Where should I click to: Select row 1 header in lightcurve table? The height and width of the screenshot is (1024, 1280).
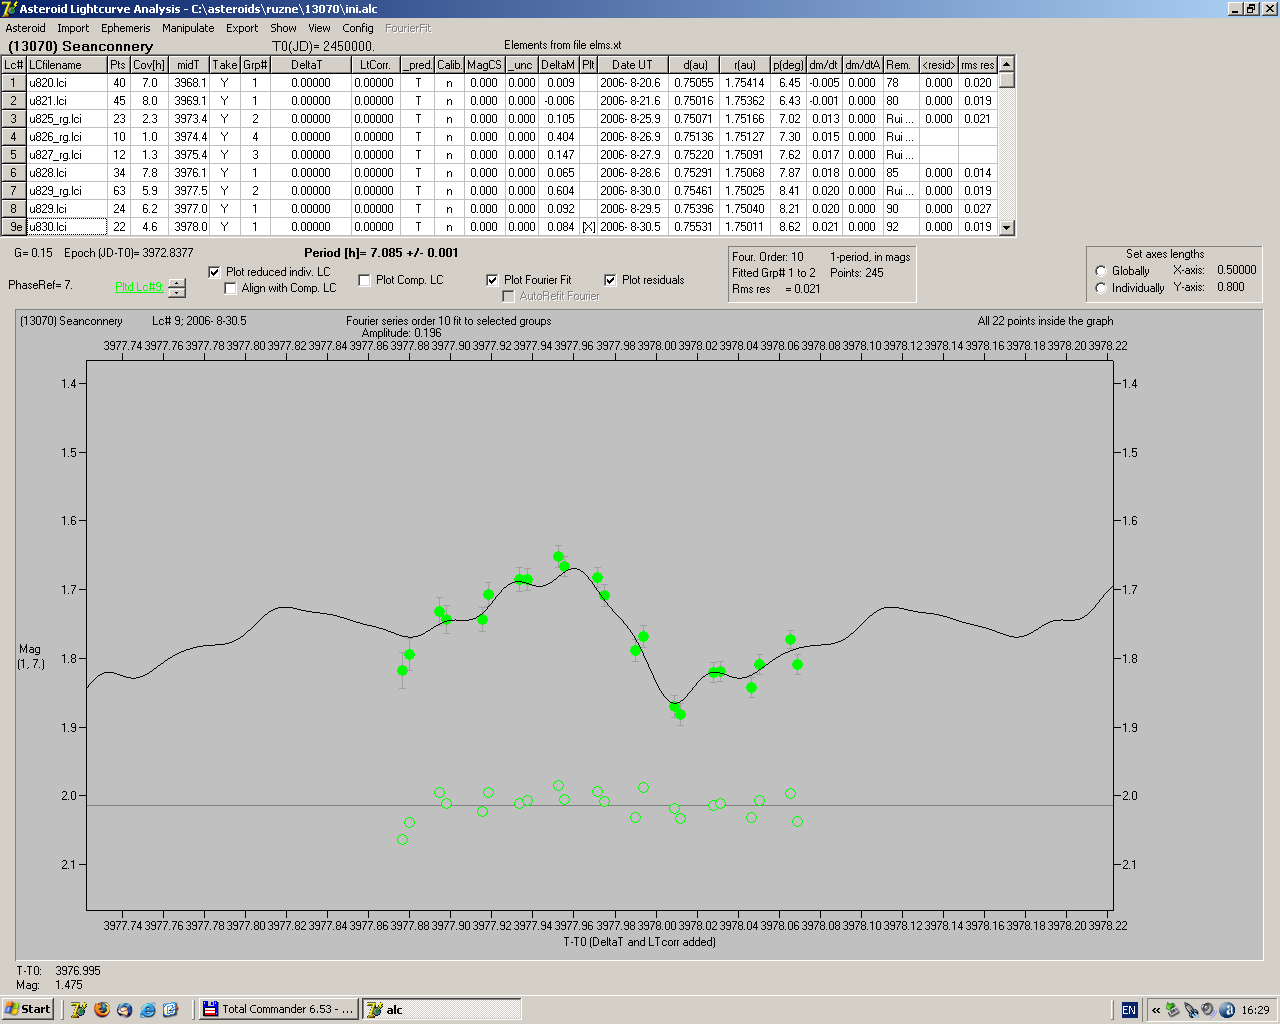click(14, 83)
